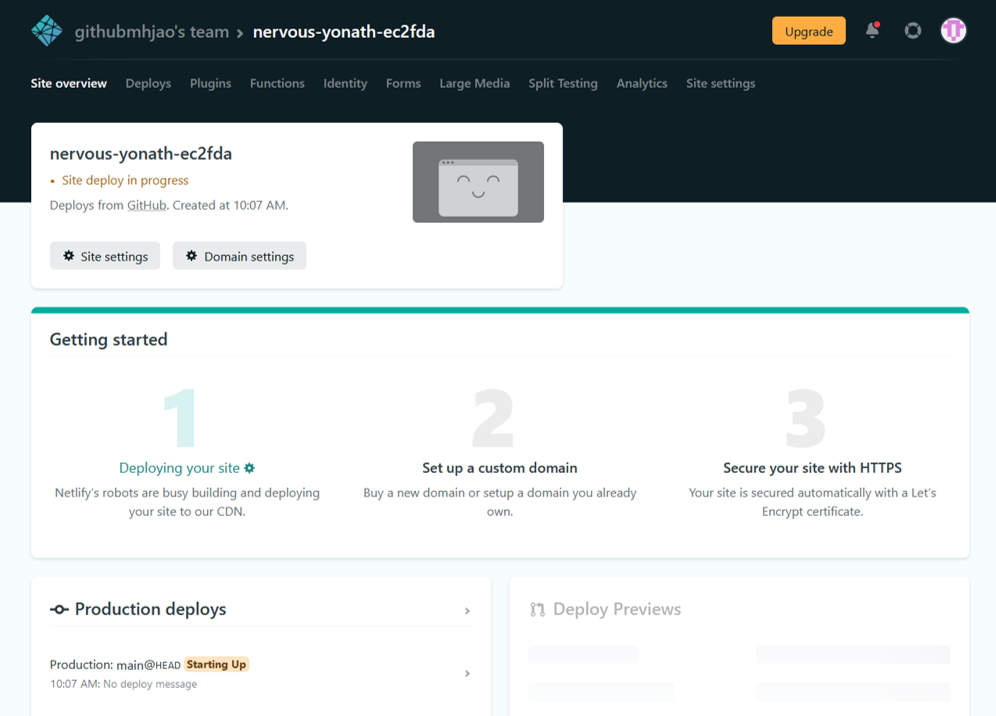
Task: Click the gear icon in Site settings button
Action: coord(69,256)
